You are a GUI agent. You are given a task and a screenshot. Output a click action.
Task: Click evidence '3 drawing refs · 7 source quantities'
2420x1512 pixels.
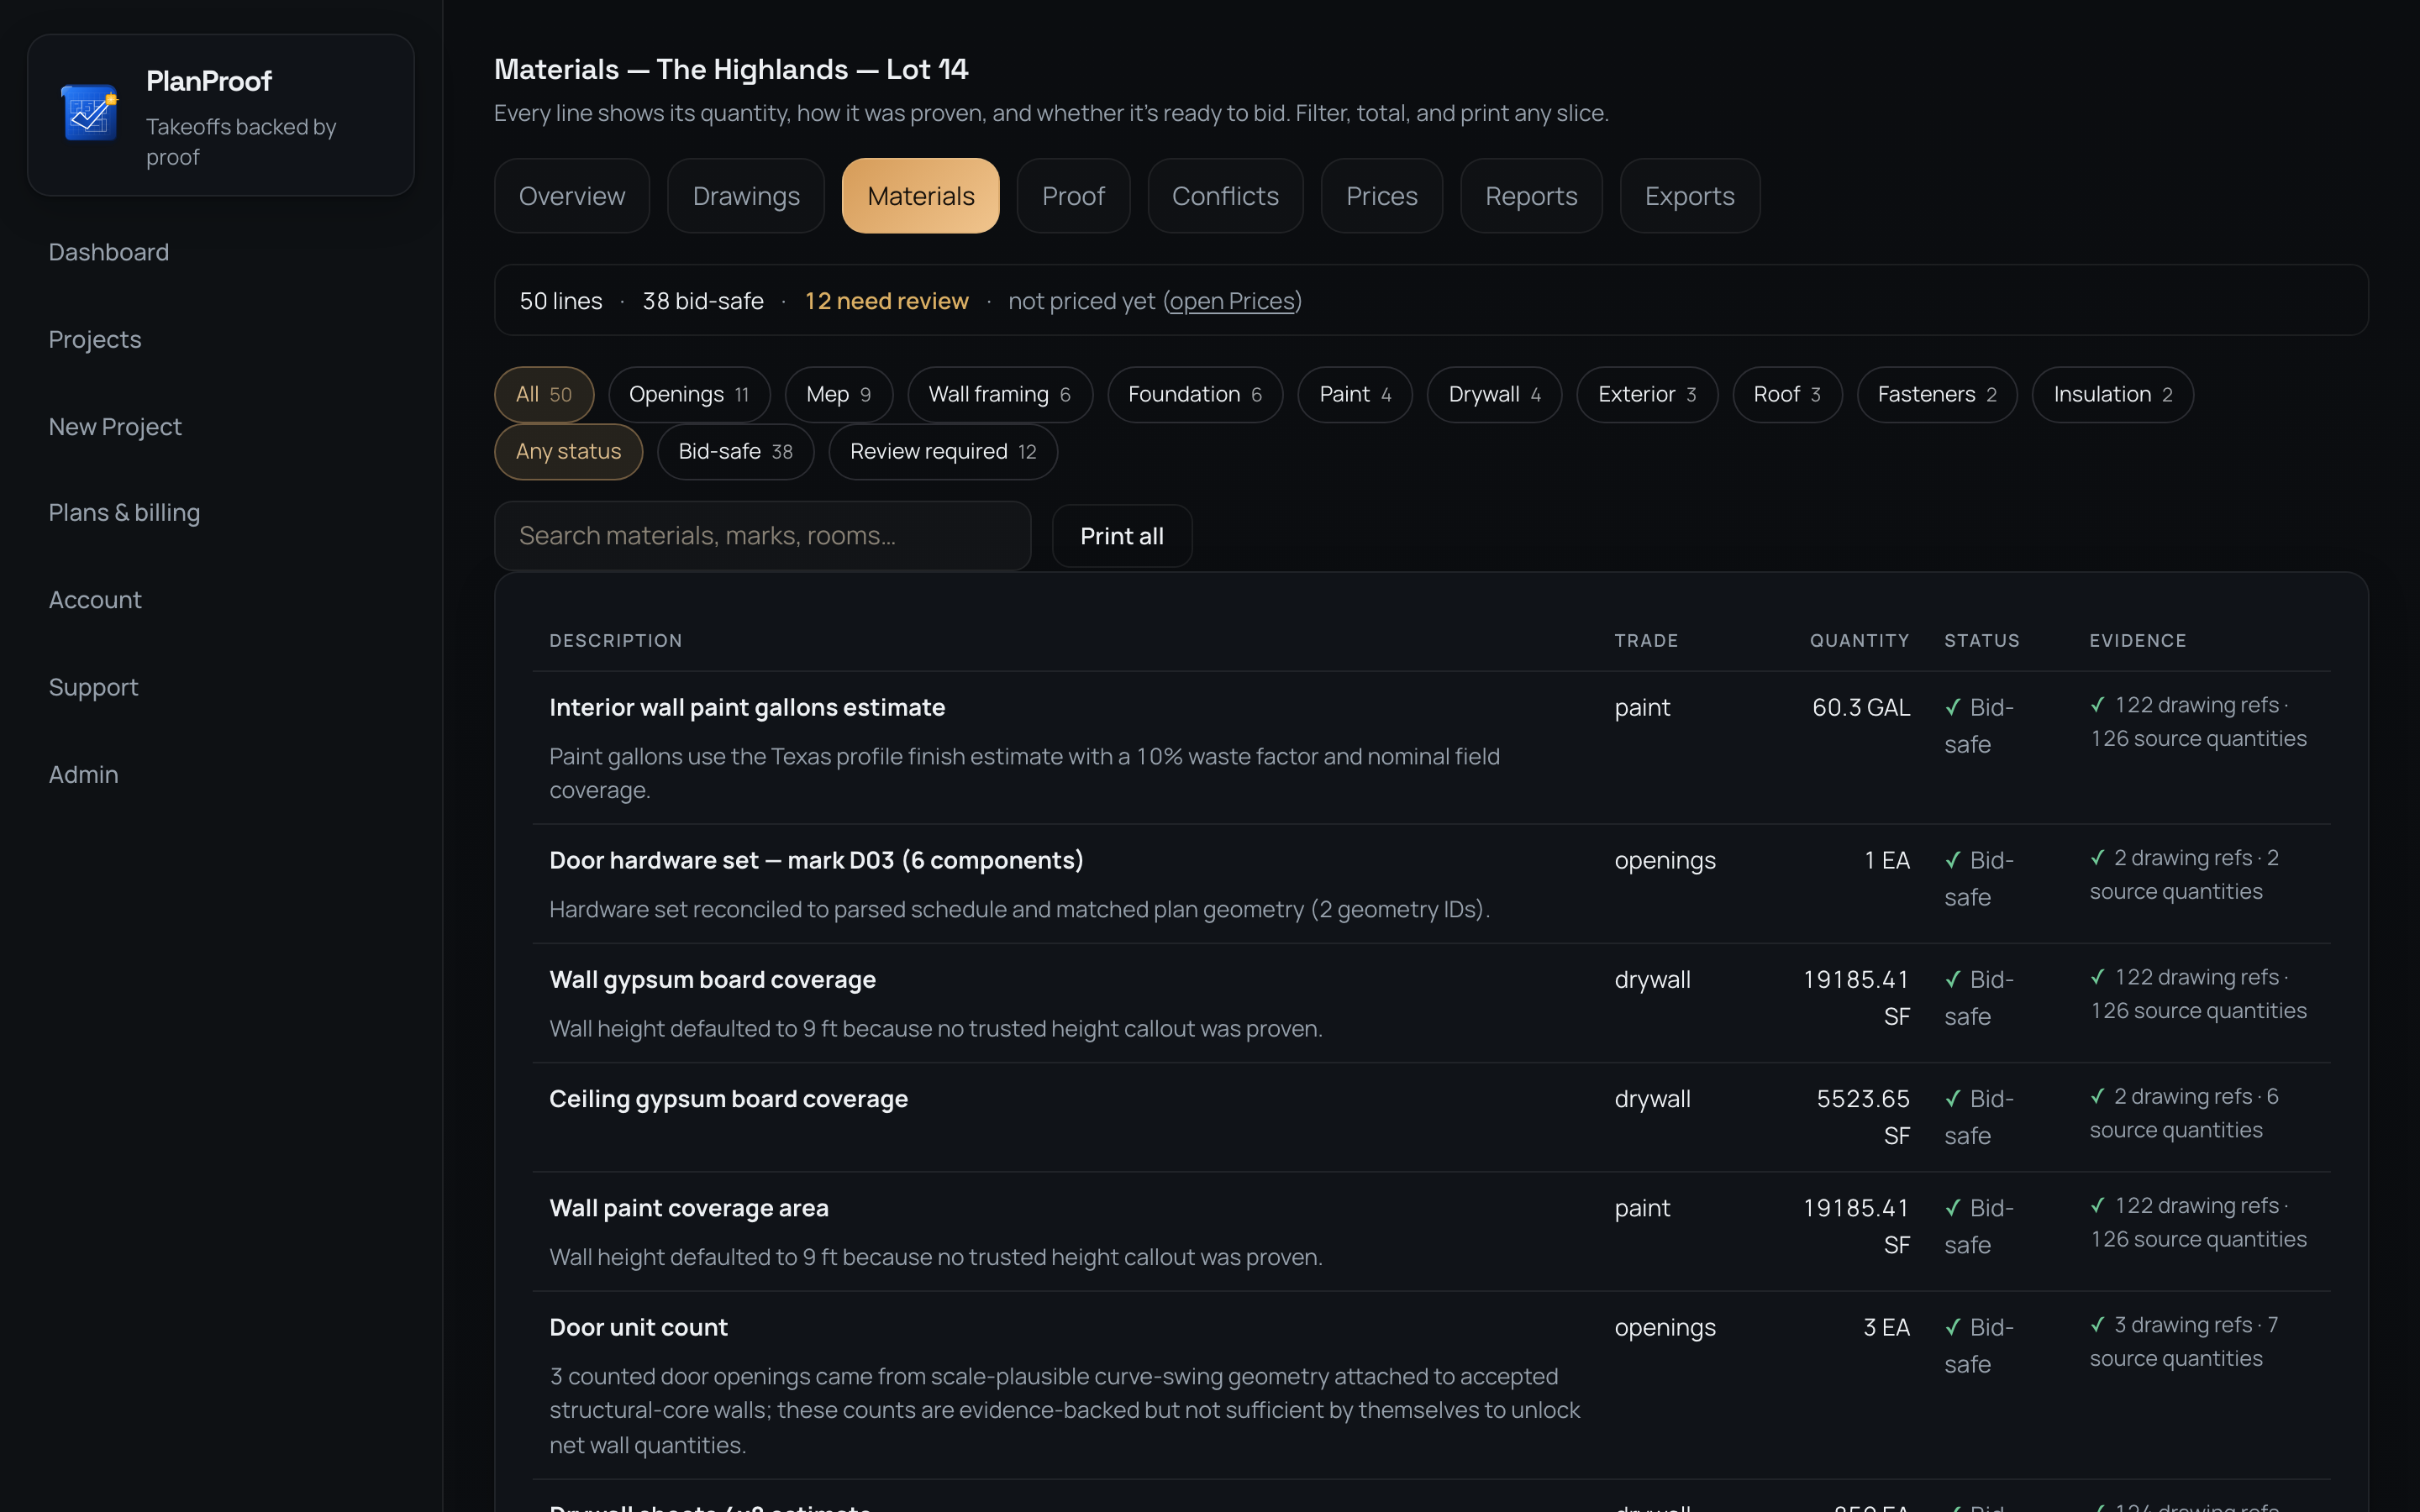pyautogui.click(x=2185, y=1342)
